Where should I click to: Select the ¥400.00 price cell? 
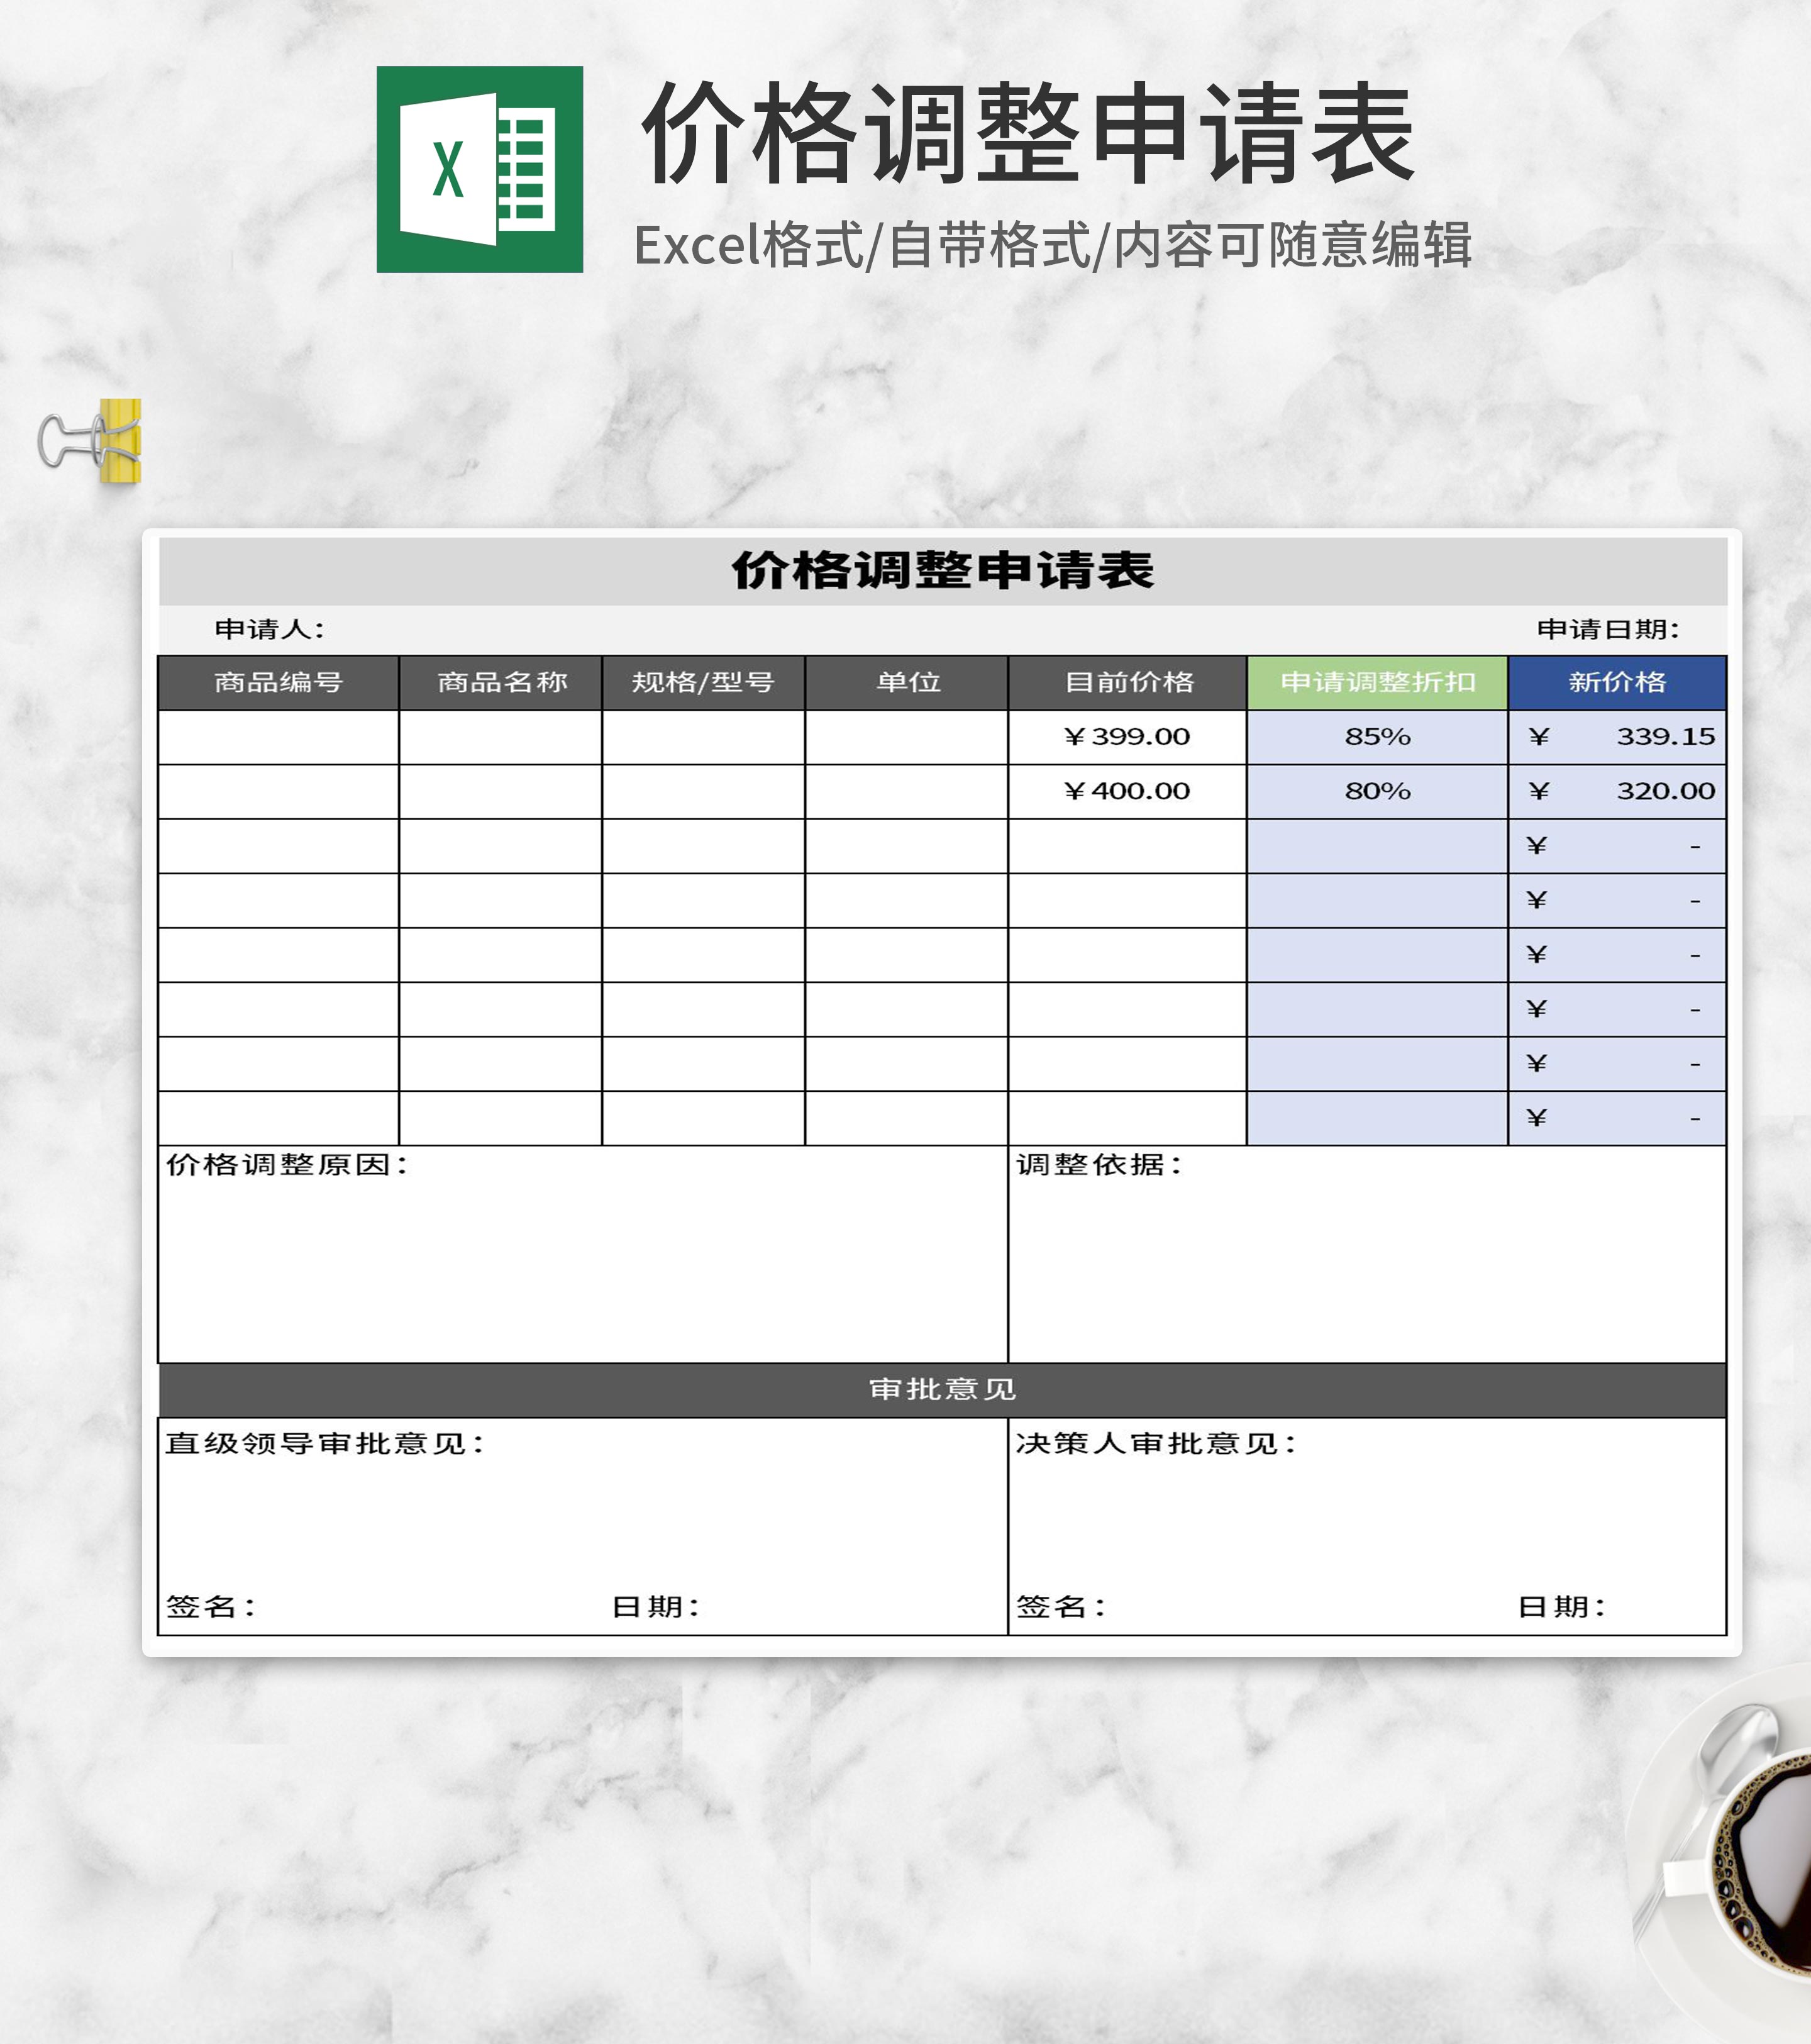pos(1127,791)
